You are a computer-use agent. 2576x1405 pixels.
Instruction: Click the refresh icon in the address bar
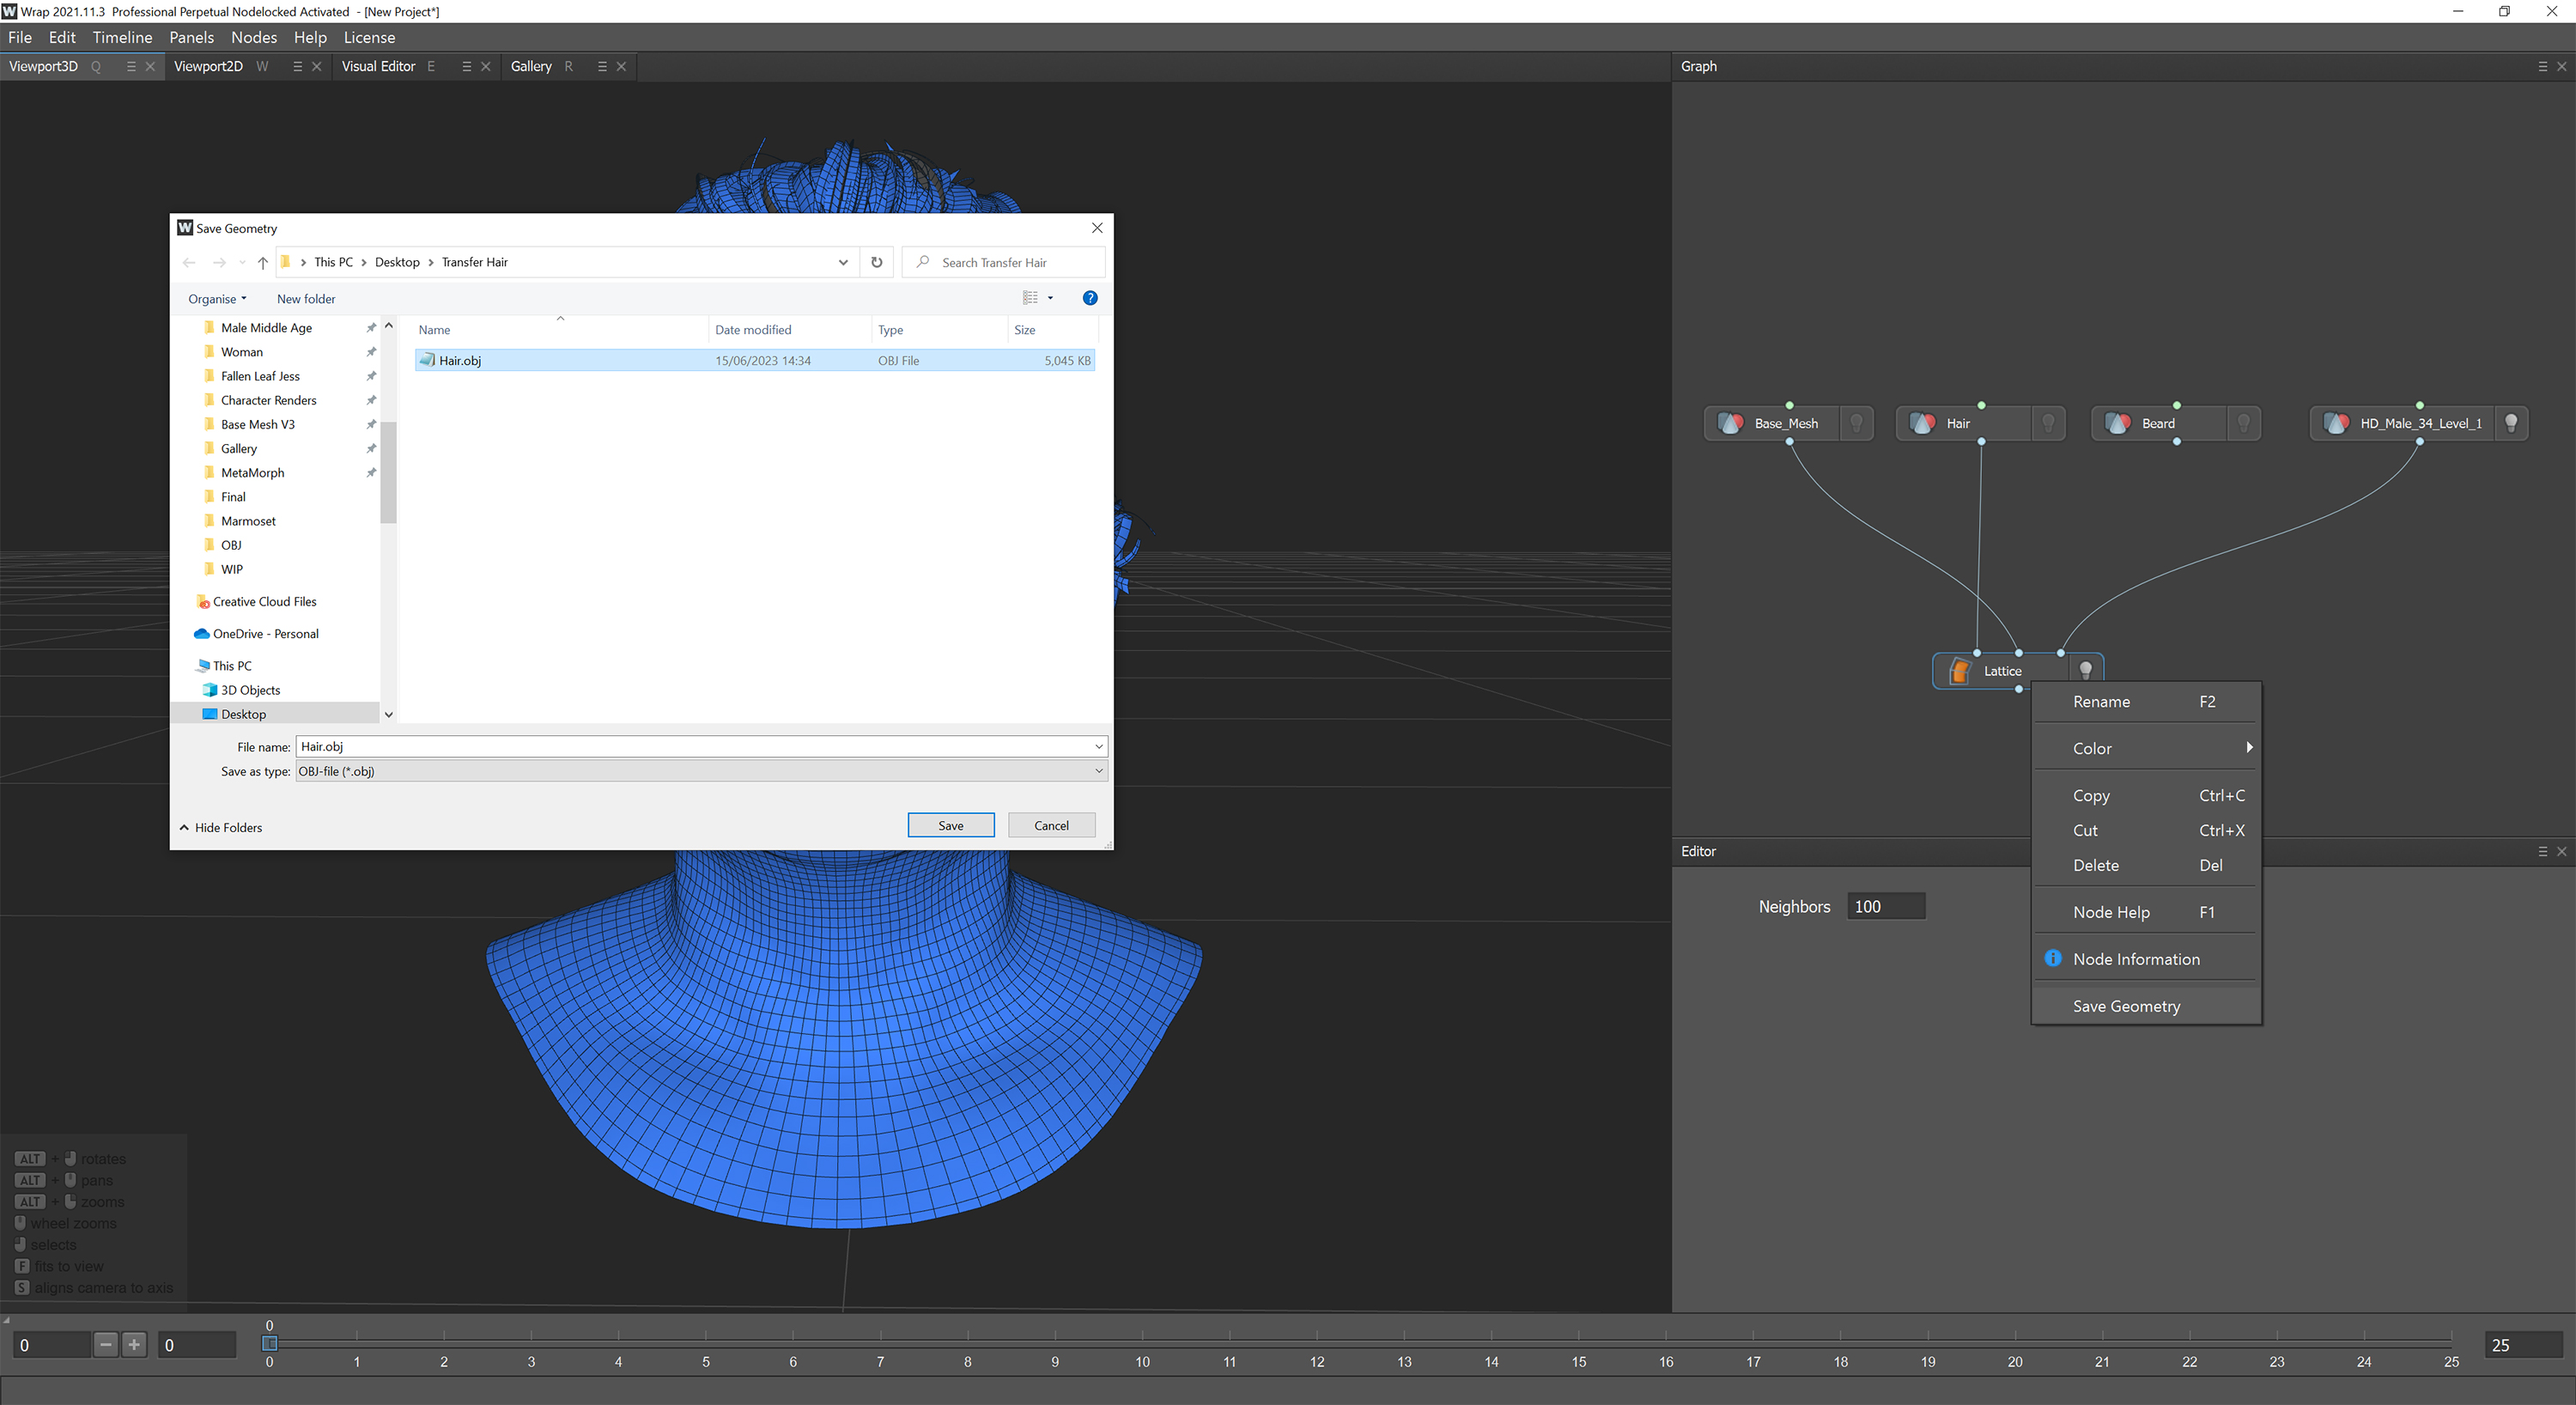pyautogui.click(x=876, y=262)
